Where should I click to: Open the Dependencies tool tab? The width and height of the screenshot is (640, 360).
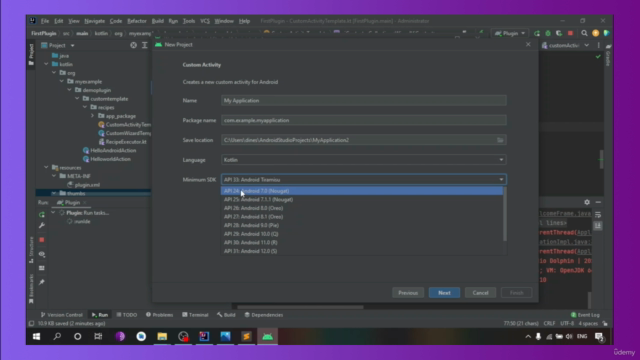[x=264, y=315]
